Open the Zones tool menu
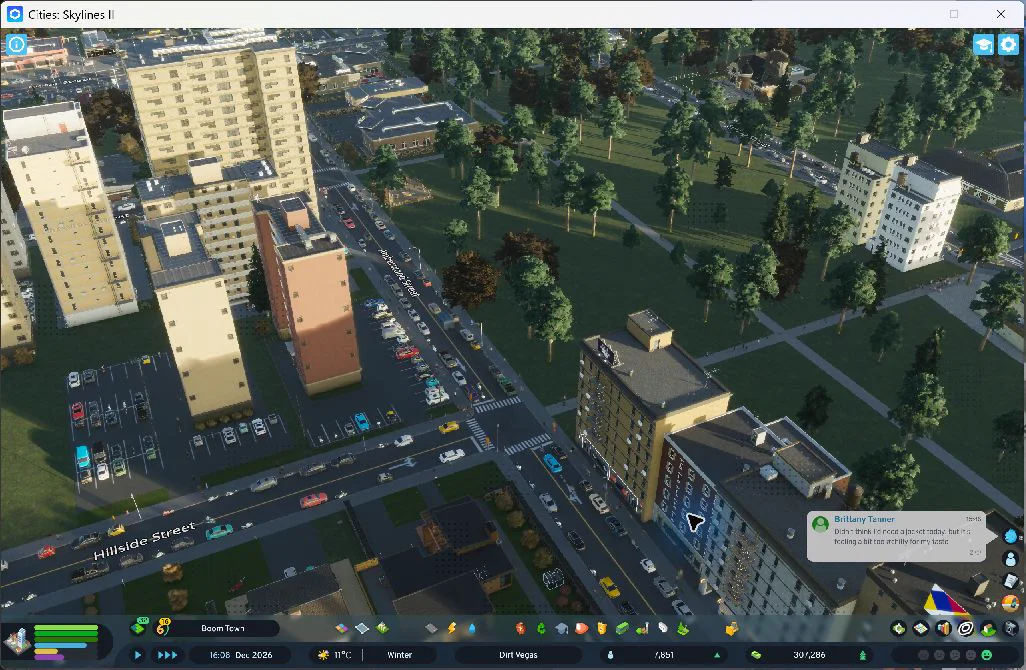Screen dimensions: 1026x670 [342, 628]
